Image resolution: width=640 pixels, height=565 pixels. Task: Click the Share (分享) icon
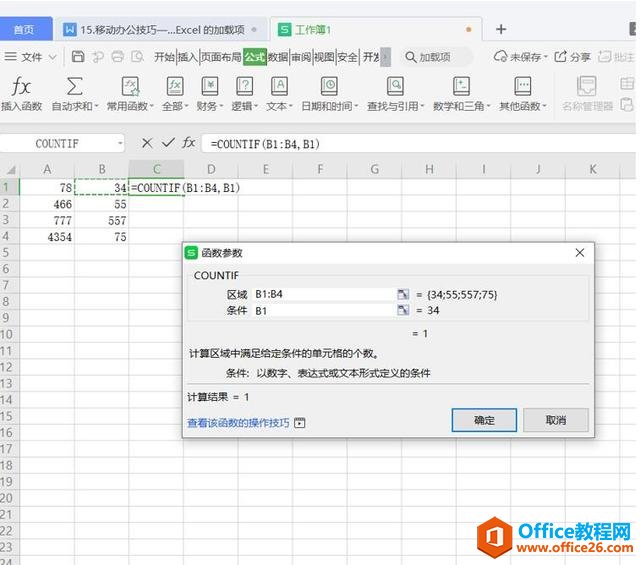point(560,56)
